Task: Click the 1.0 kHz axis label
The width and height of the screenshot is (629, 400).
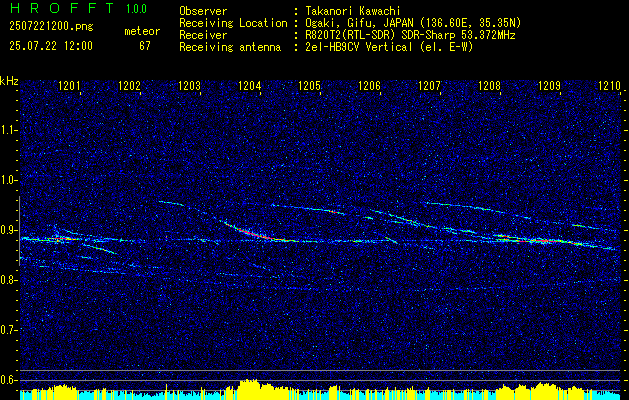Action: tap(7, 181)
